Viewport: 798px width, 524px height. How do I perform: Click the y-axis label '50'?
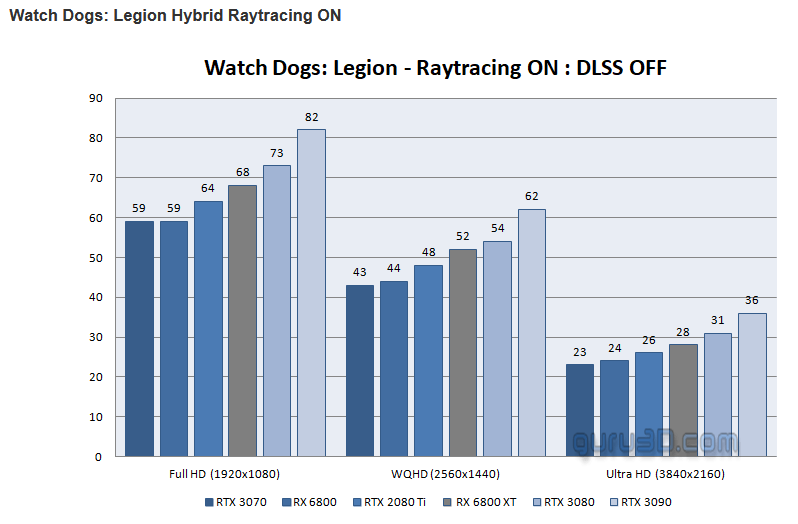click(96, 258)
